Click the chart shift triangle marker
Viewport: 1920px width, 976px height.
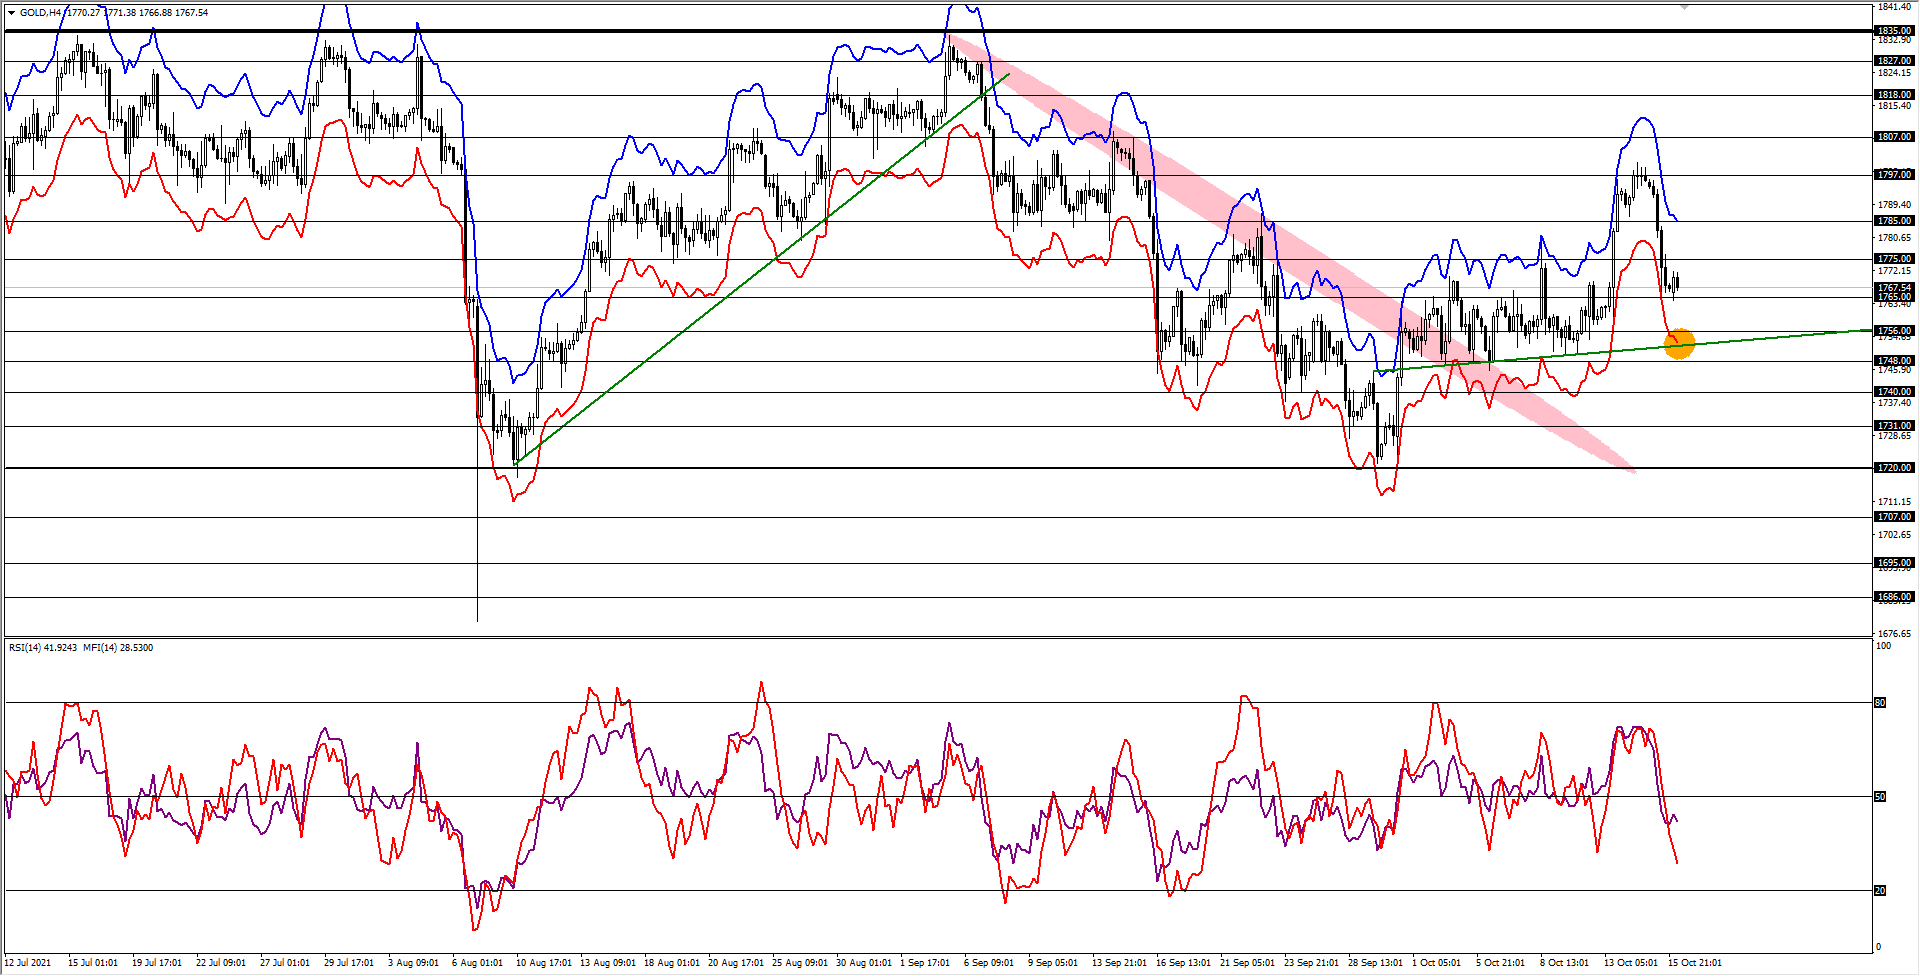point(1684,7)
